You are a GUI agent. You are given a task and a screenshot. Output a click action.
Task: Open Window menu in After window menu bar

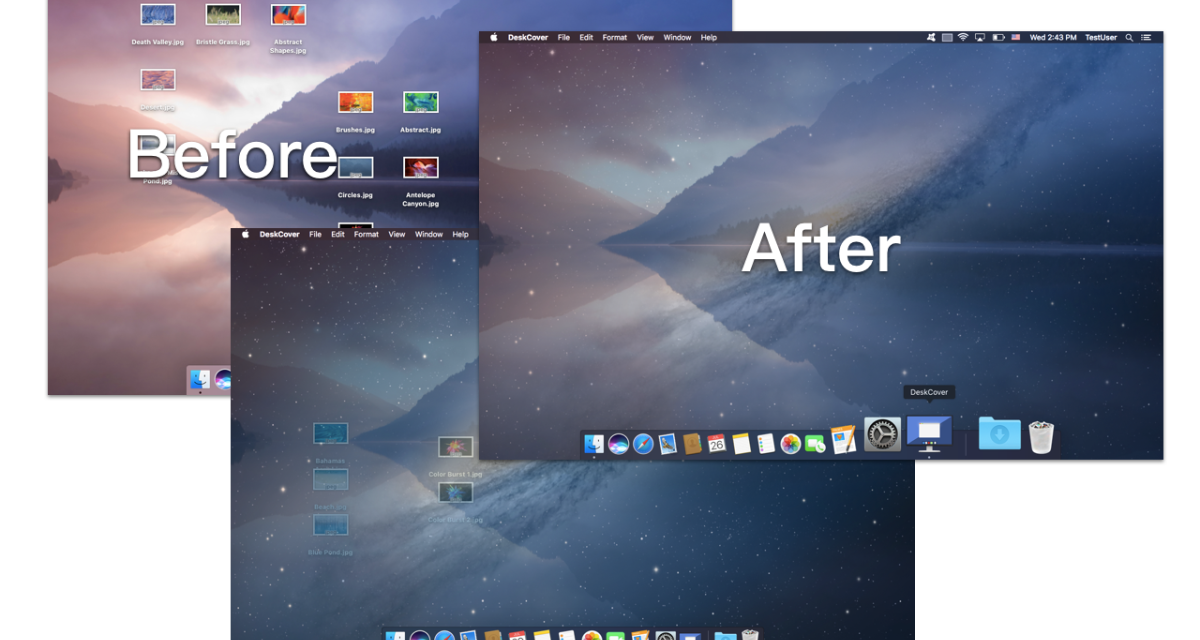[x=677, y=37]
